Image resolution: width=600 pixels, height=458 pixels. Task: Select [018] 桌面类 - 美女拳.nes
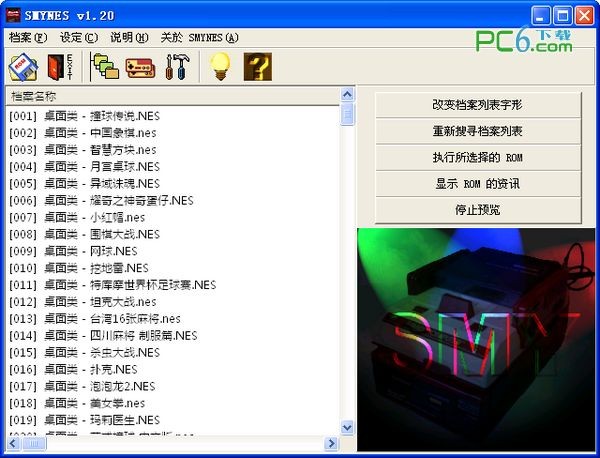coord(77,403)
